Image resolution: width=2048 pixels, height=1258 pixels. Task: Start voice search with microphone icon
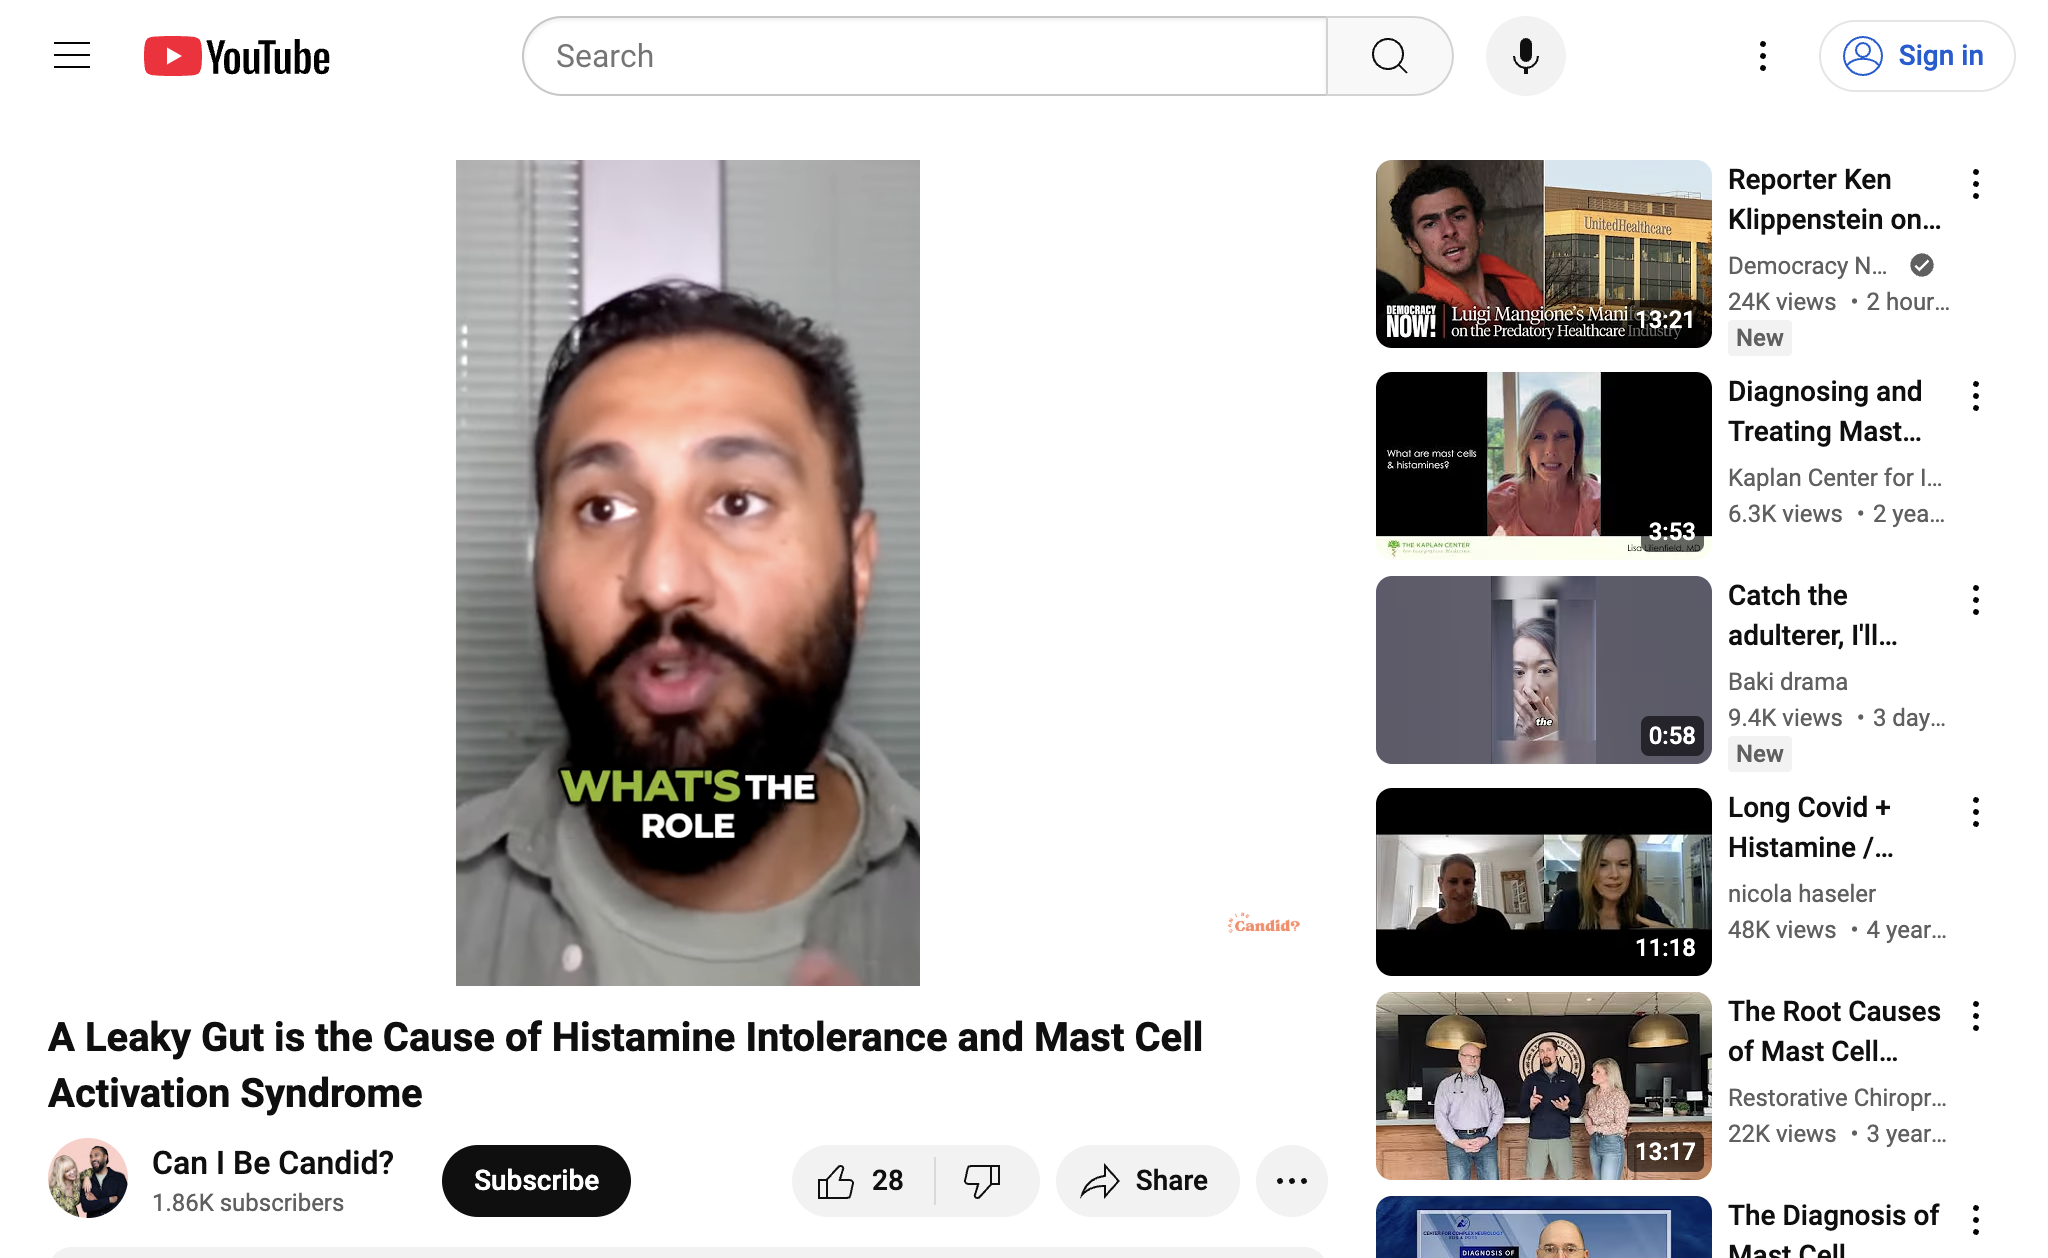tap(1525, 56)
